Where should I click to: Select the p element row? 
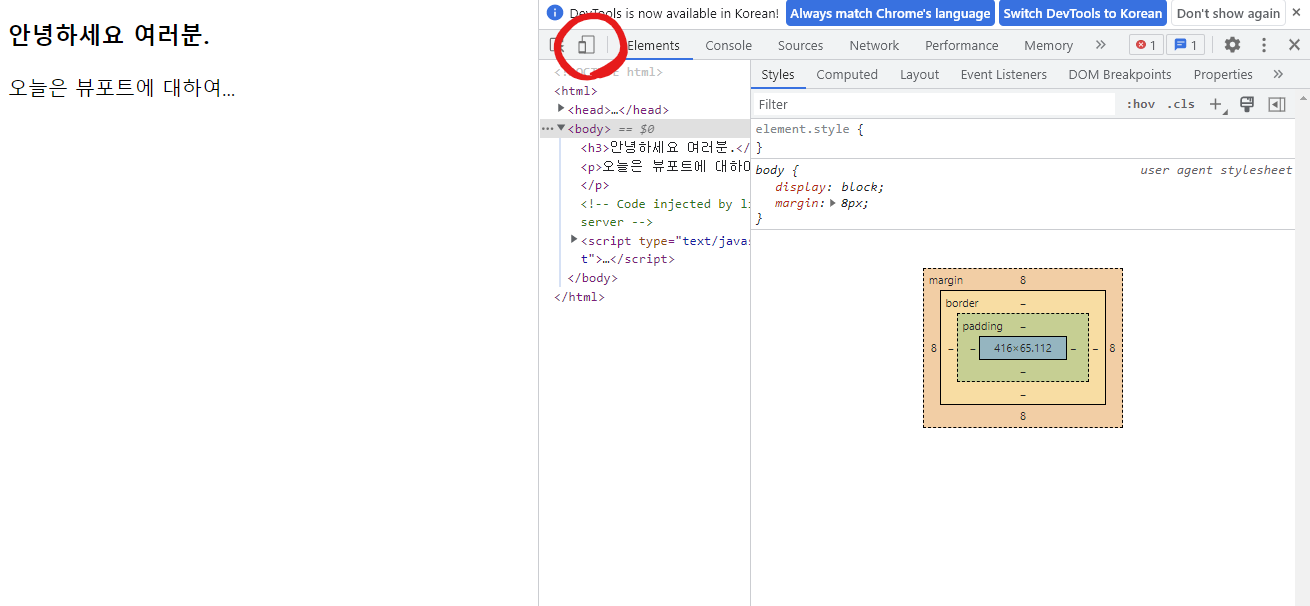tap(665, 166)
